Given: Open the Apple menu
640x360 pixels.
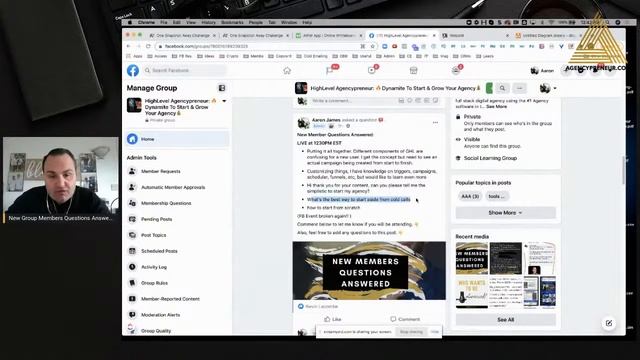Looking at the screenshot, I should 130,22.
